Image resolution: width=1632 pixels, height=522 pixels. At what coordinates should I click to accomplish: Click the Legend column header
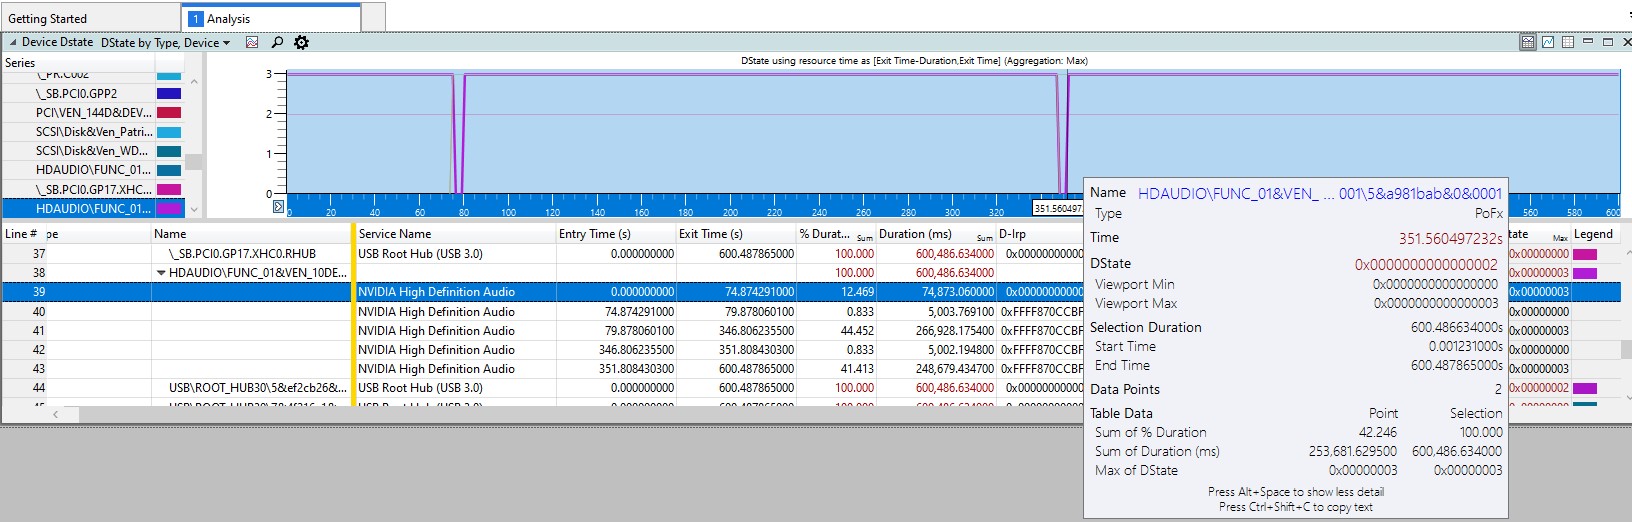pyautogui.click(x=1593, y=234)
